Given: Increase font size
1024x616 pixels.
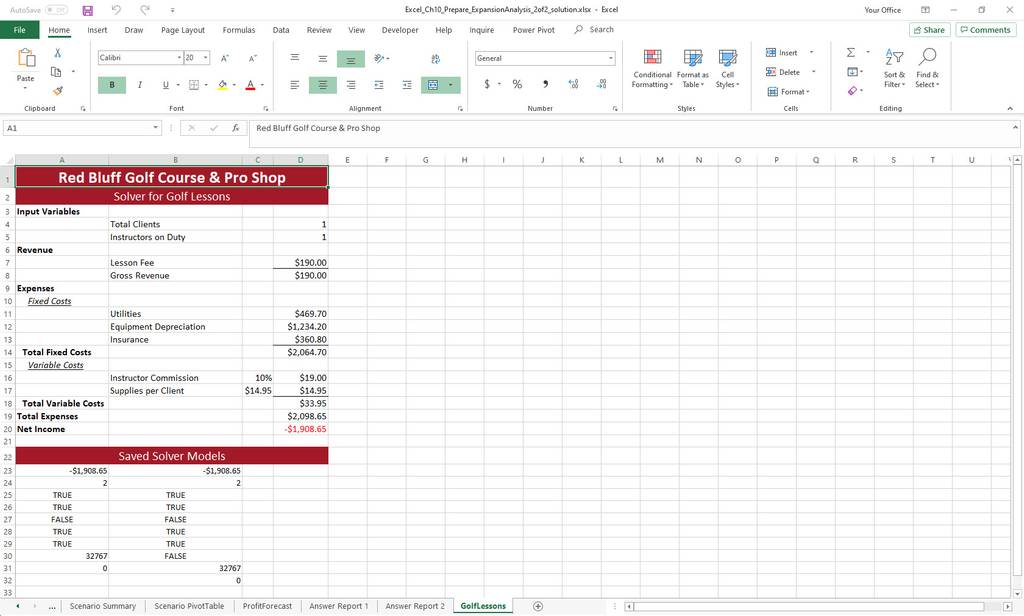Looking at the screenshot, I should coord(225,58).
